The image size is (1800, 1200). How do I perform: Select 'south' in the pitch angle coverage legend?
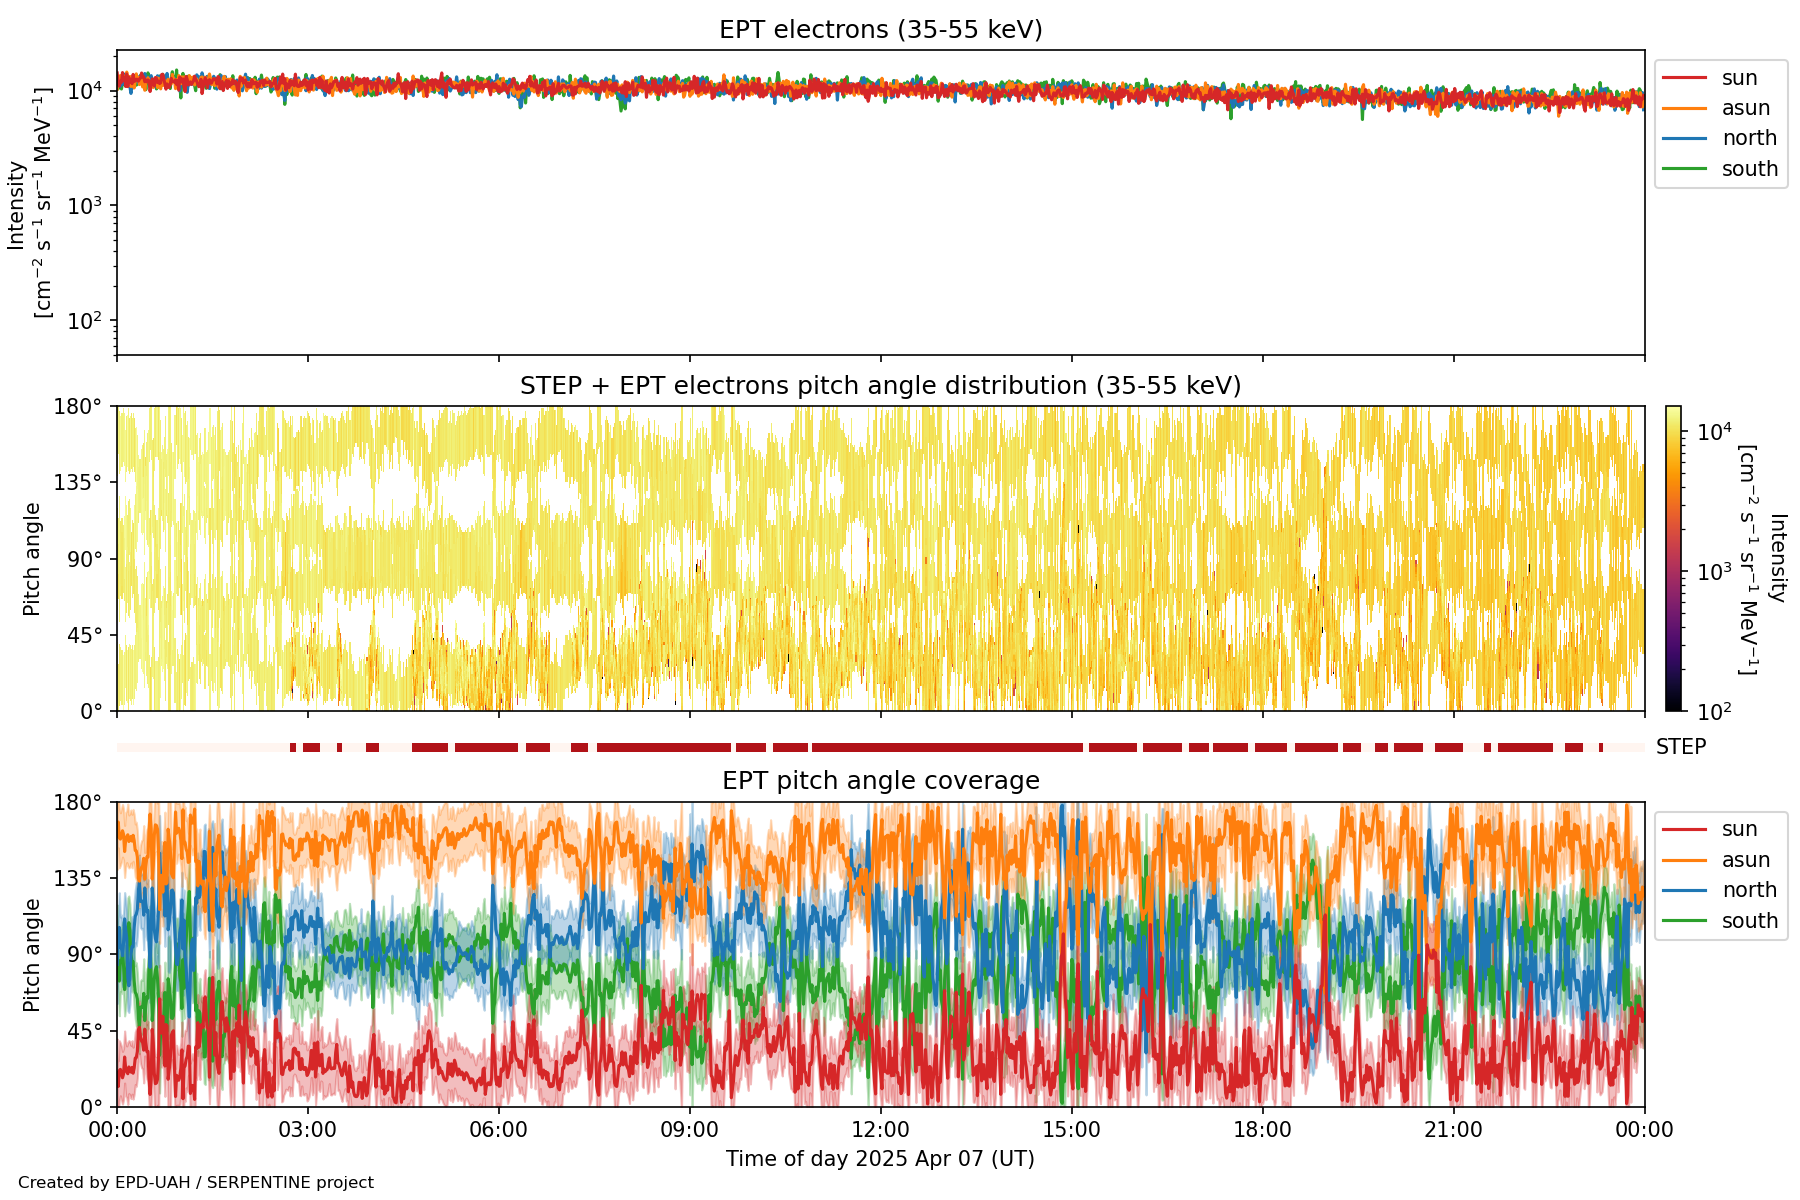click(x=1749, y=921)
